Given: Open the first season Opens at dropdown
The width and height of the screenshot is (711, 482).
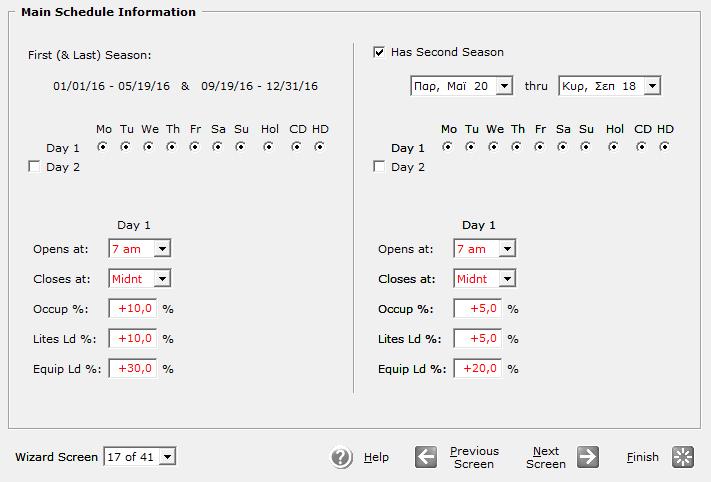Looking at the screenshot, I should point(140,248).
